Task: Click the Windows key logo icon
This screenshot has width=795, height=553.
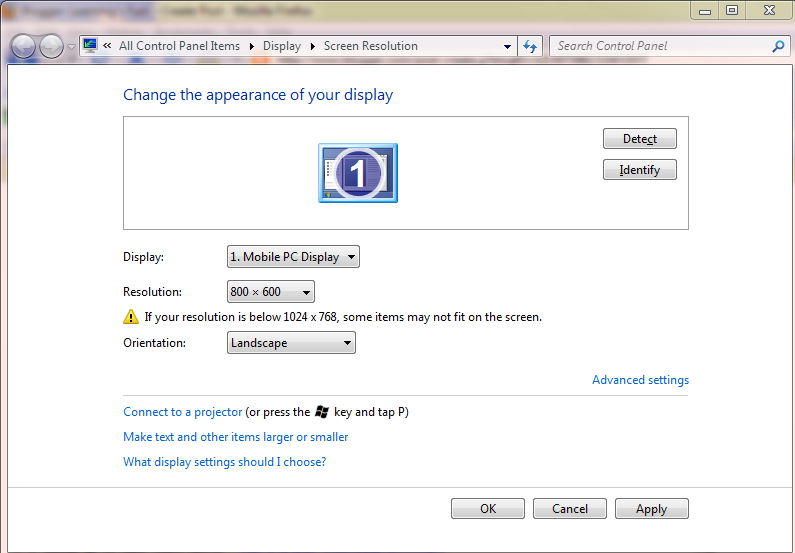Action: coord(322,412)
